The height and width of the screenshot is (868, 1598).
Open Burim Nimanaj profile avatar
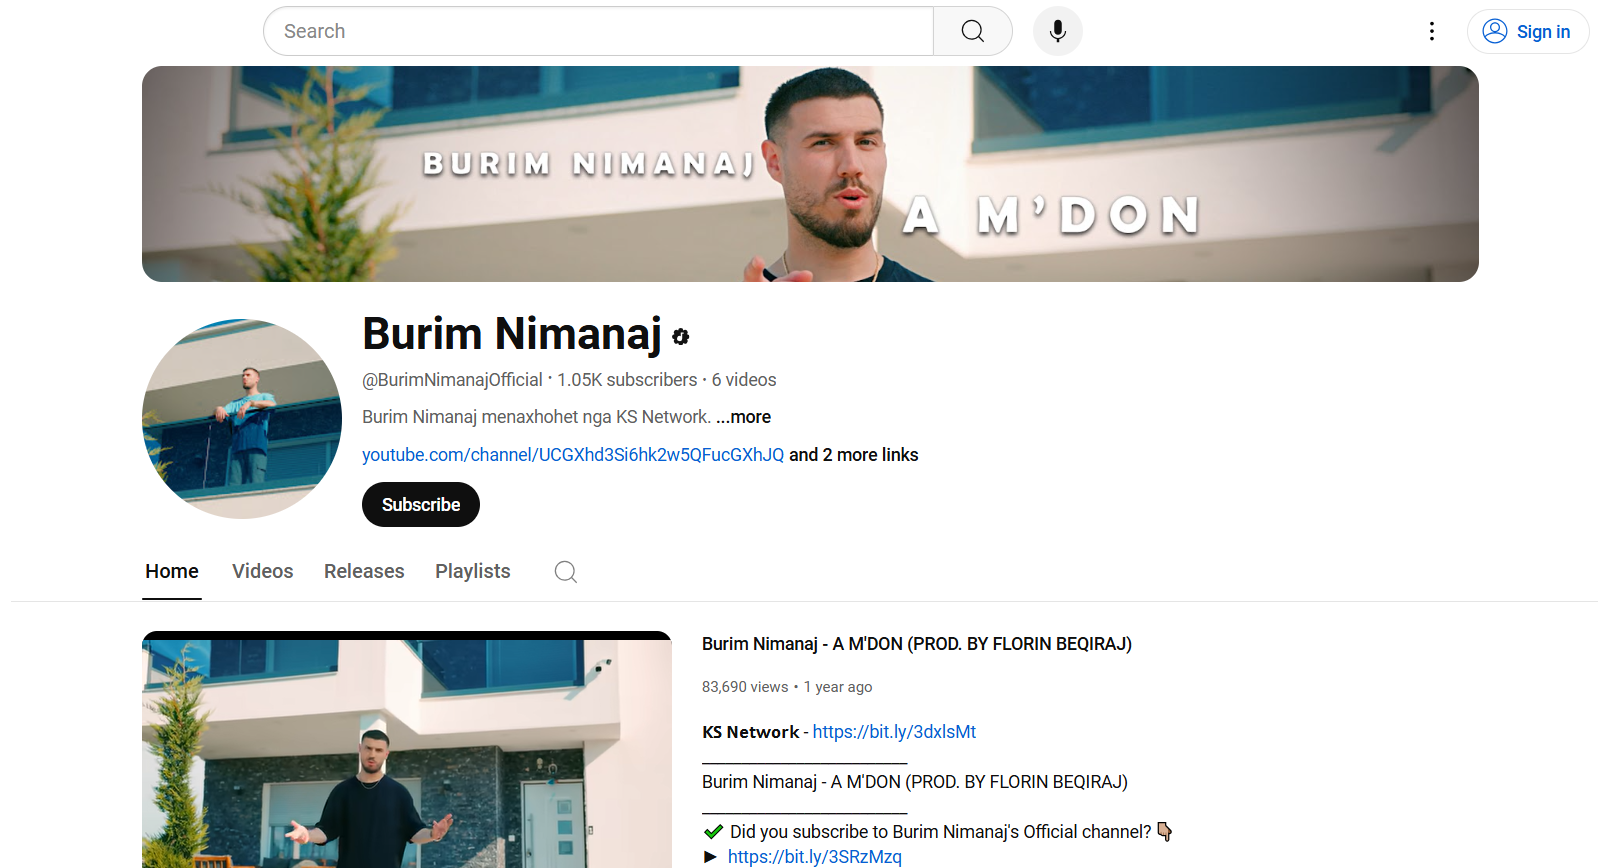tap(242, 419)
